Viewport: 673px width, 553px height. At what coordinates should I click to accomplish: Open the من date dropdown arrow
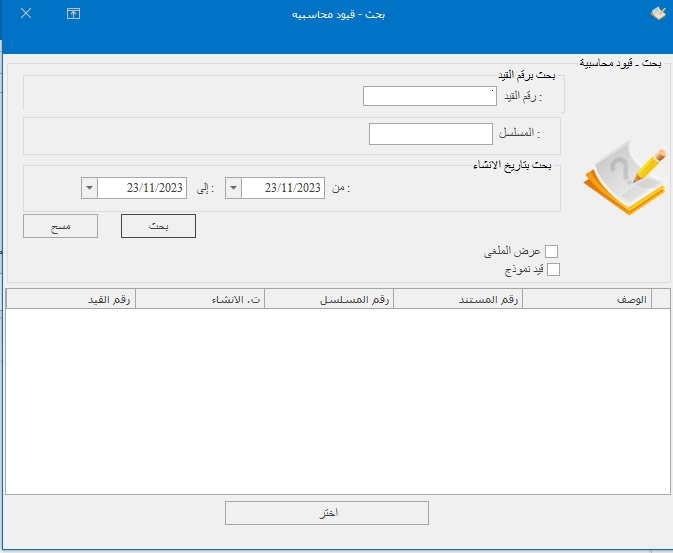(234, 187)
